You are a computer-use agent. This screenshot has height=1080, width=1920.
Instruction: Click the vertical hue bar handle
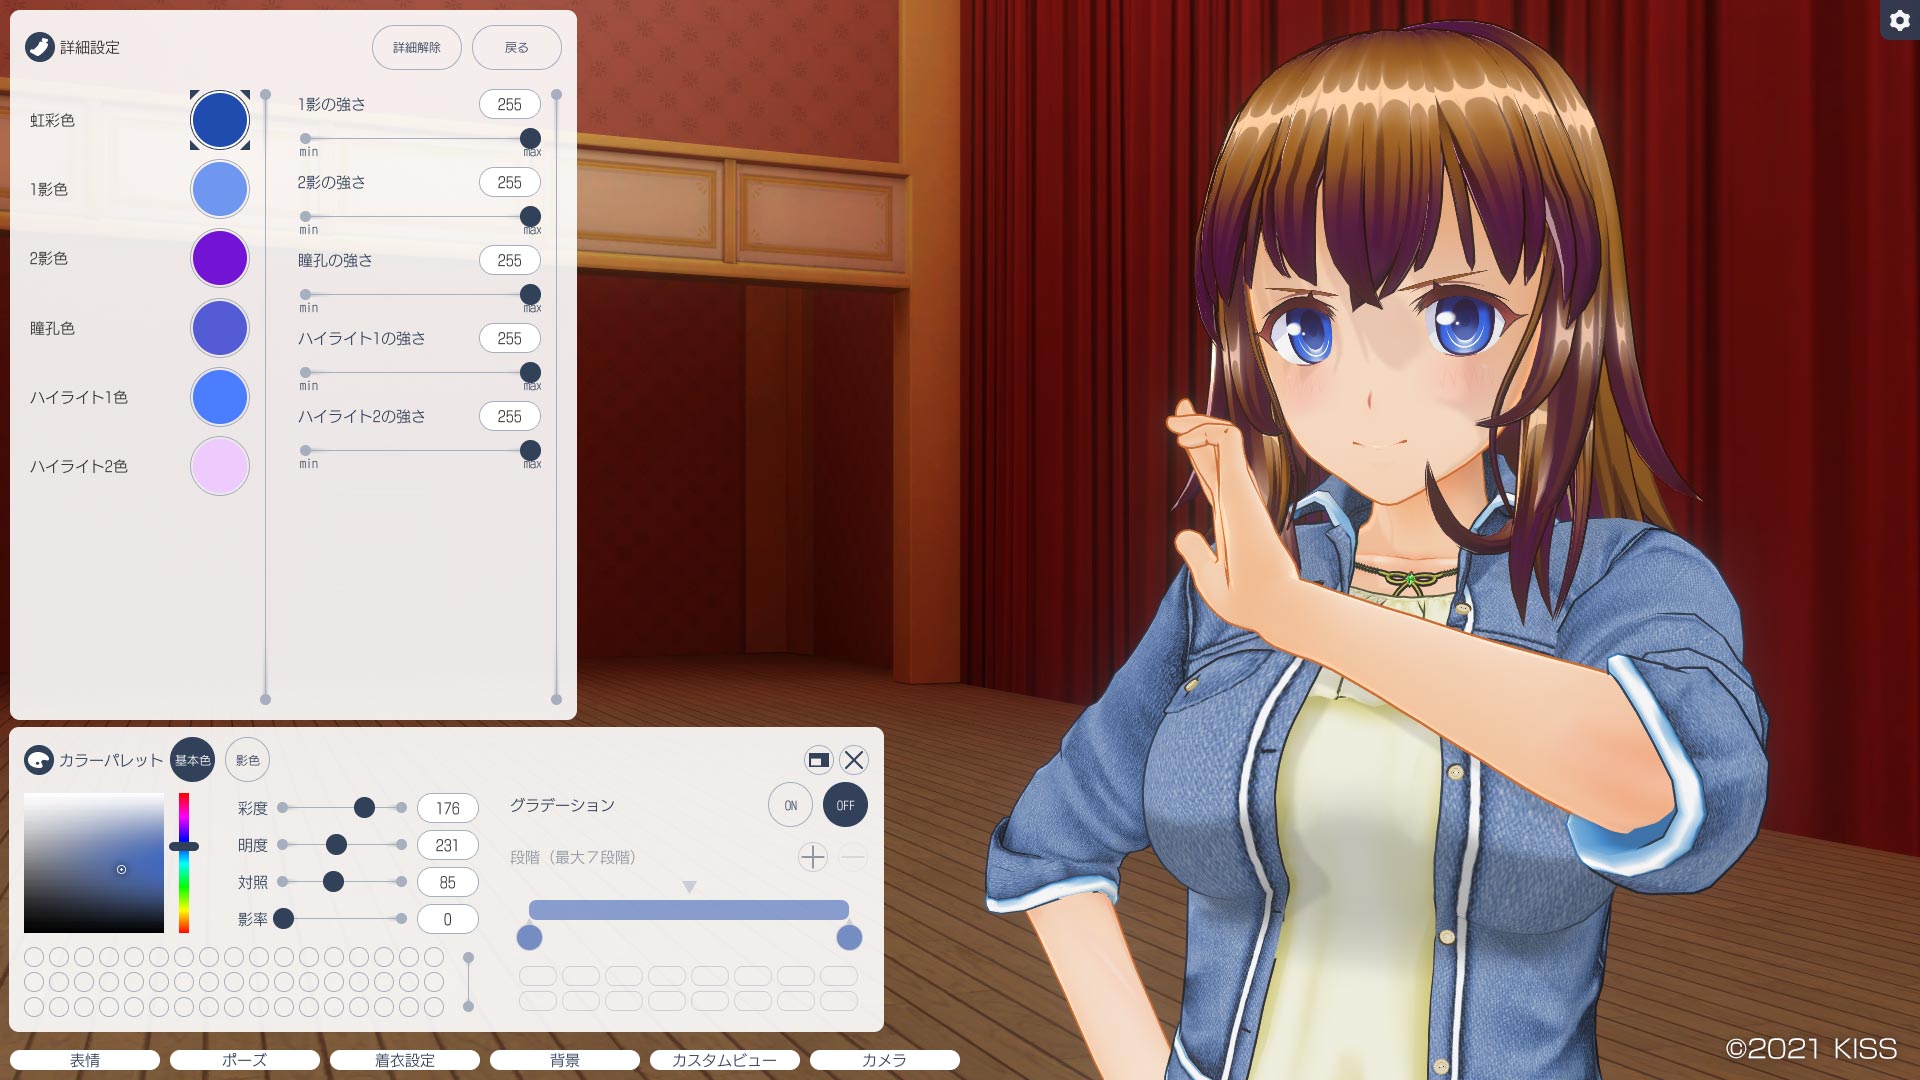[x=184, y=846]
